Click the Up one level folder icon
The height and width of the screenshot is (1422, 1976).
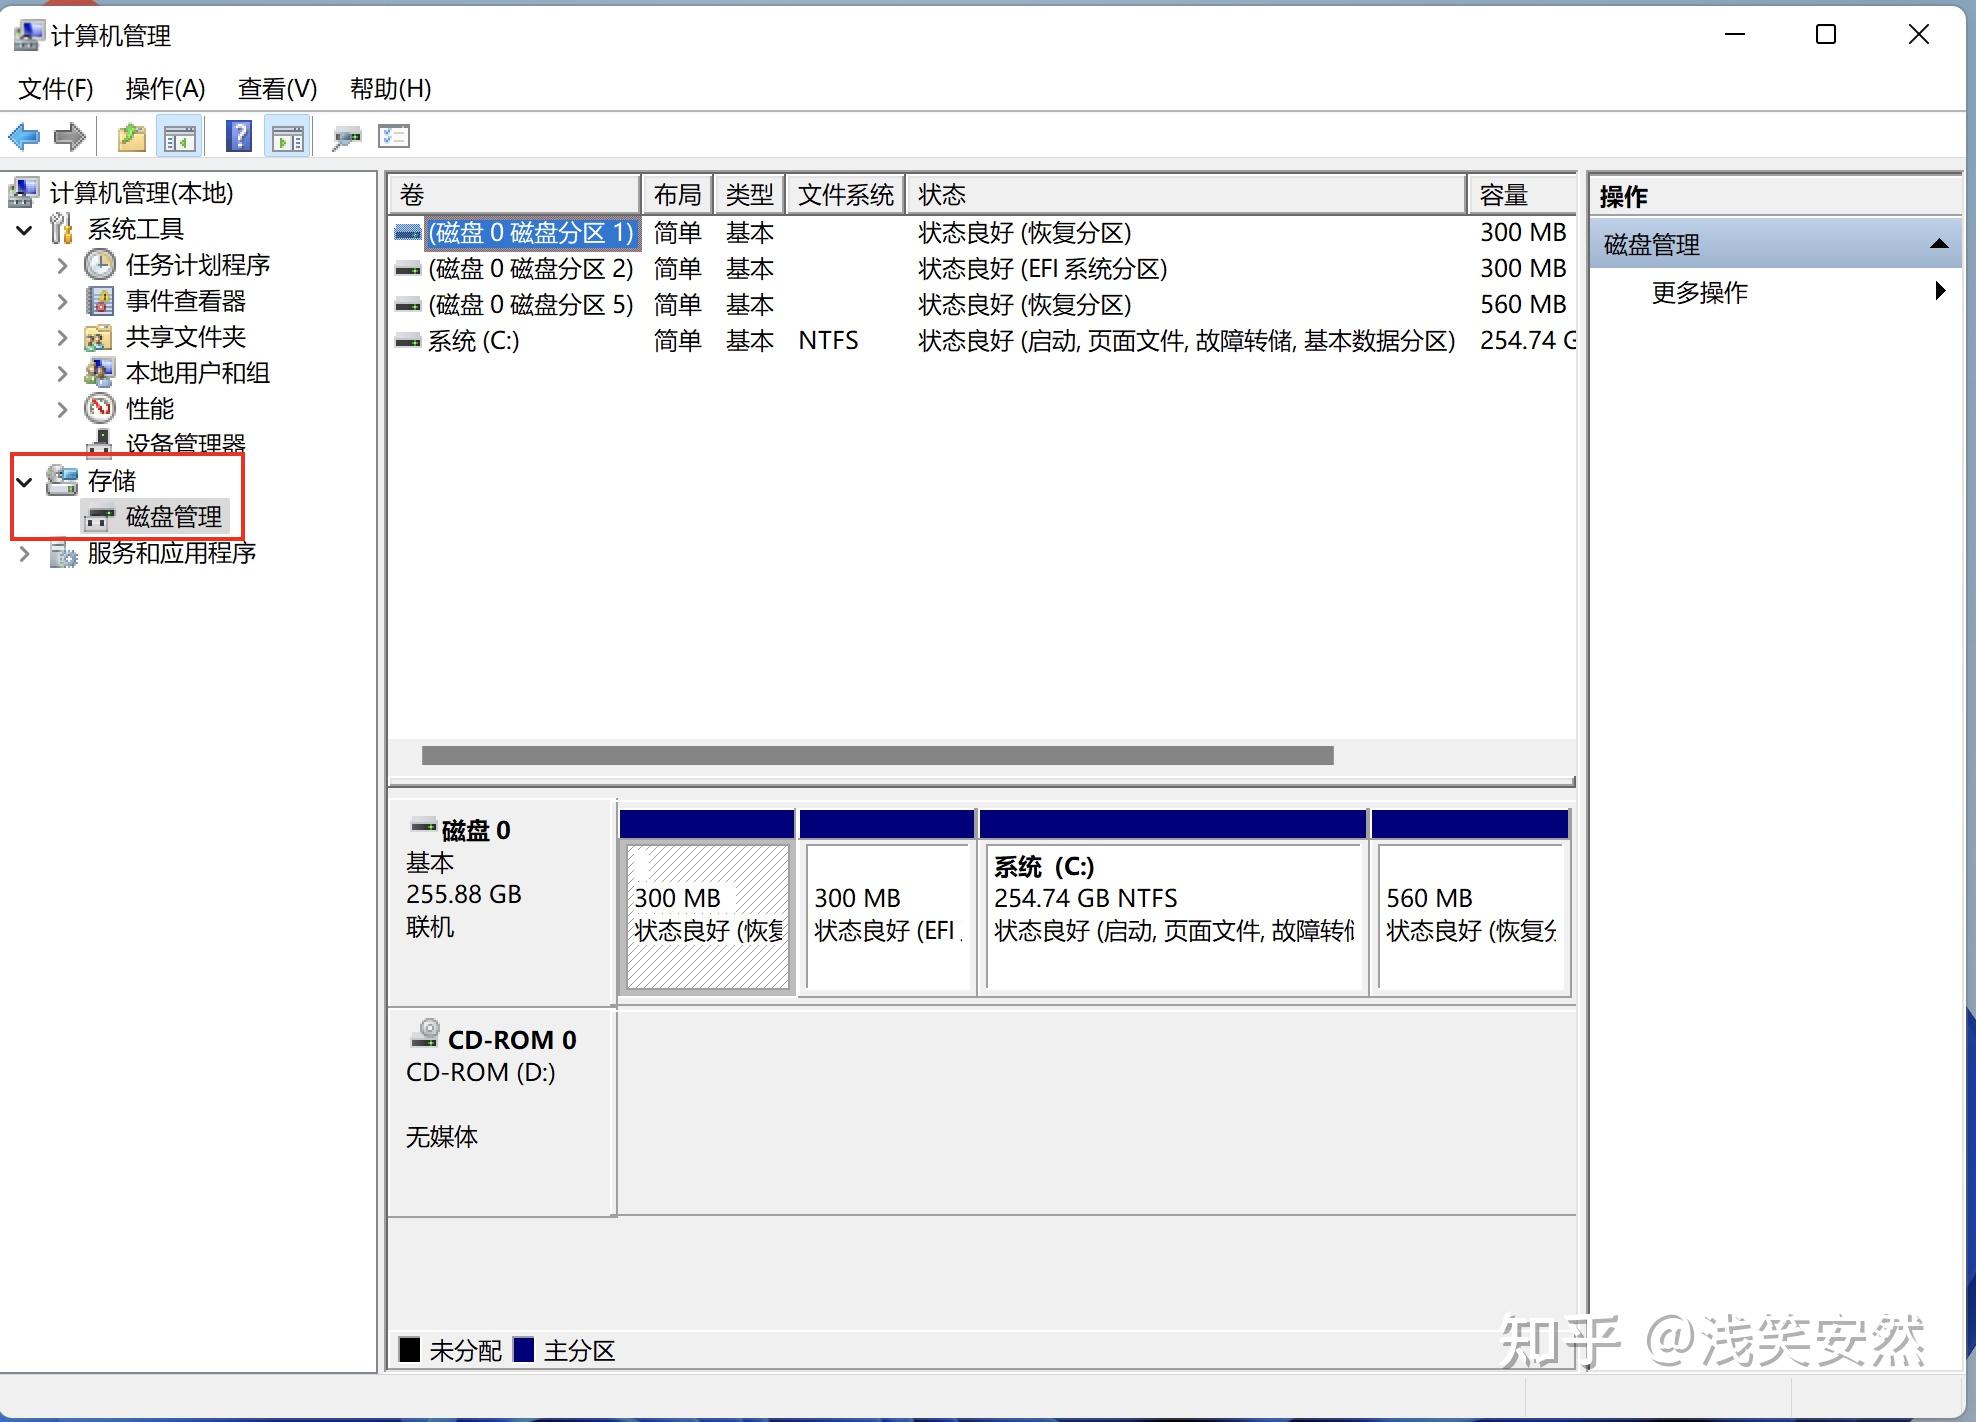coord(131,137)
